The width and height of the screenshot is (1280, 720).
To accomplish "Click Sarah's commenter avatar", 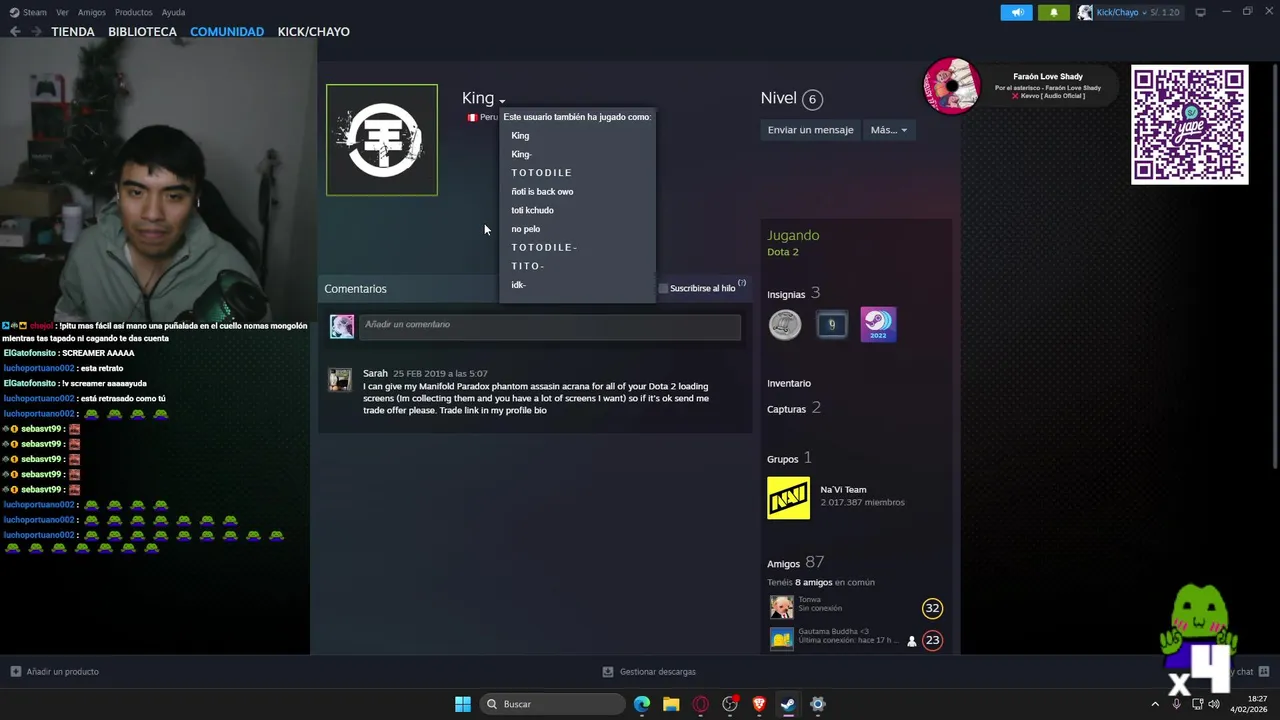I will [341, 380].
